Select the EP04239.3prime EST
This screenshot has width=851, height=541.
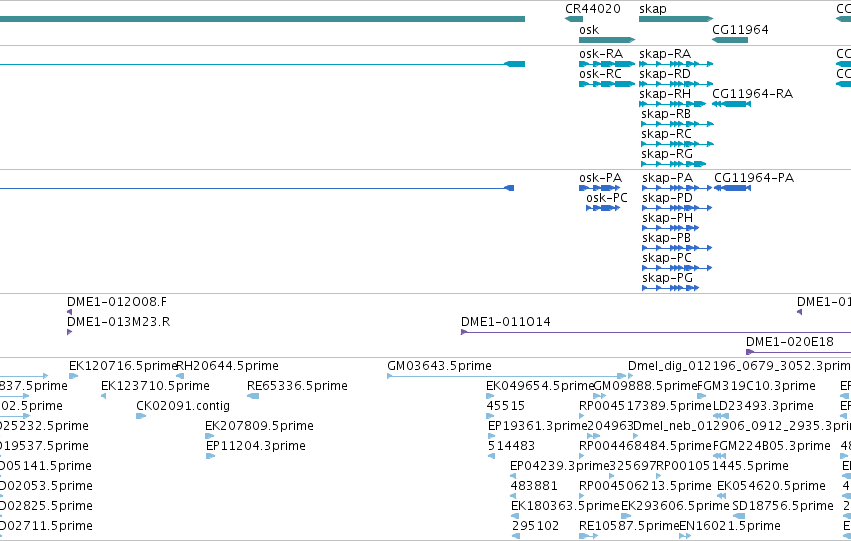coord(513,476)
